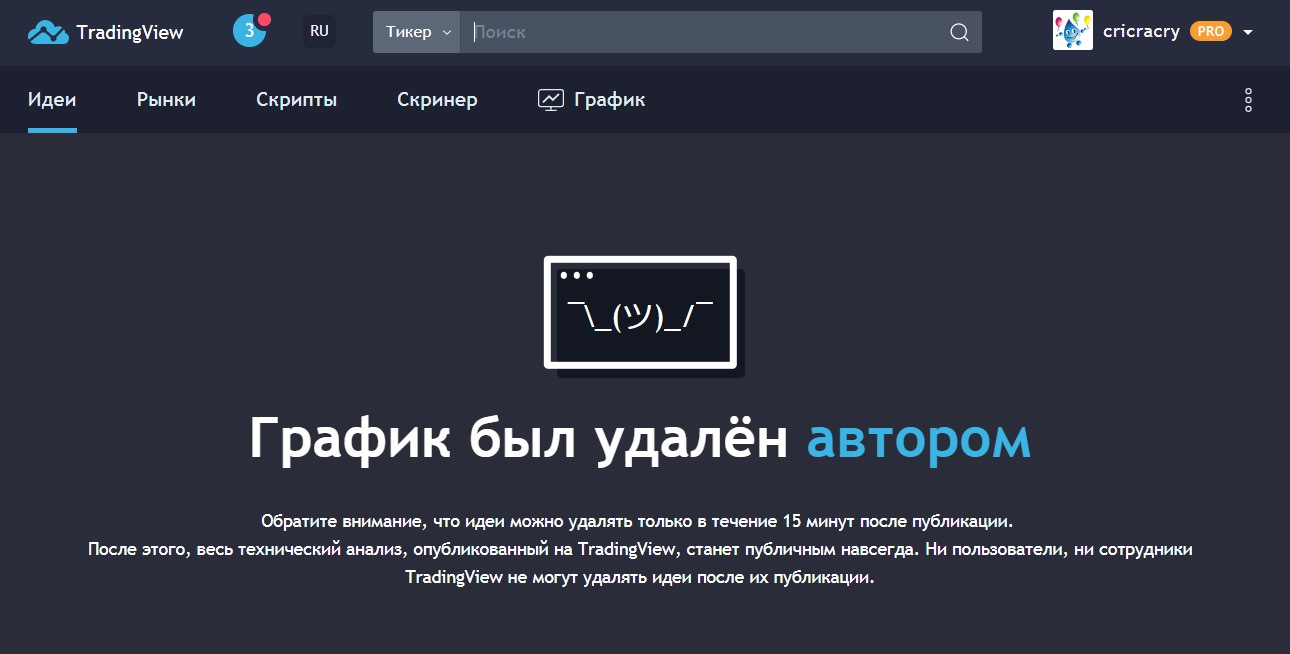Click the cricracry username
1290x654 pixels.
coord(1141,31)
